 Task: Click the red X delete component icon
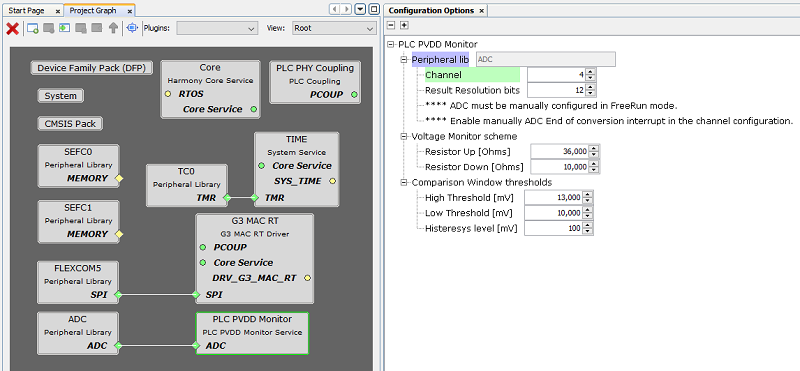coord(12,29)
